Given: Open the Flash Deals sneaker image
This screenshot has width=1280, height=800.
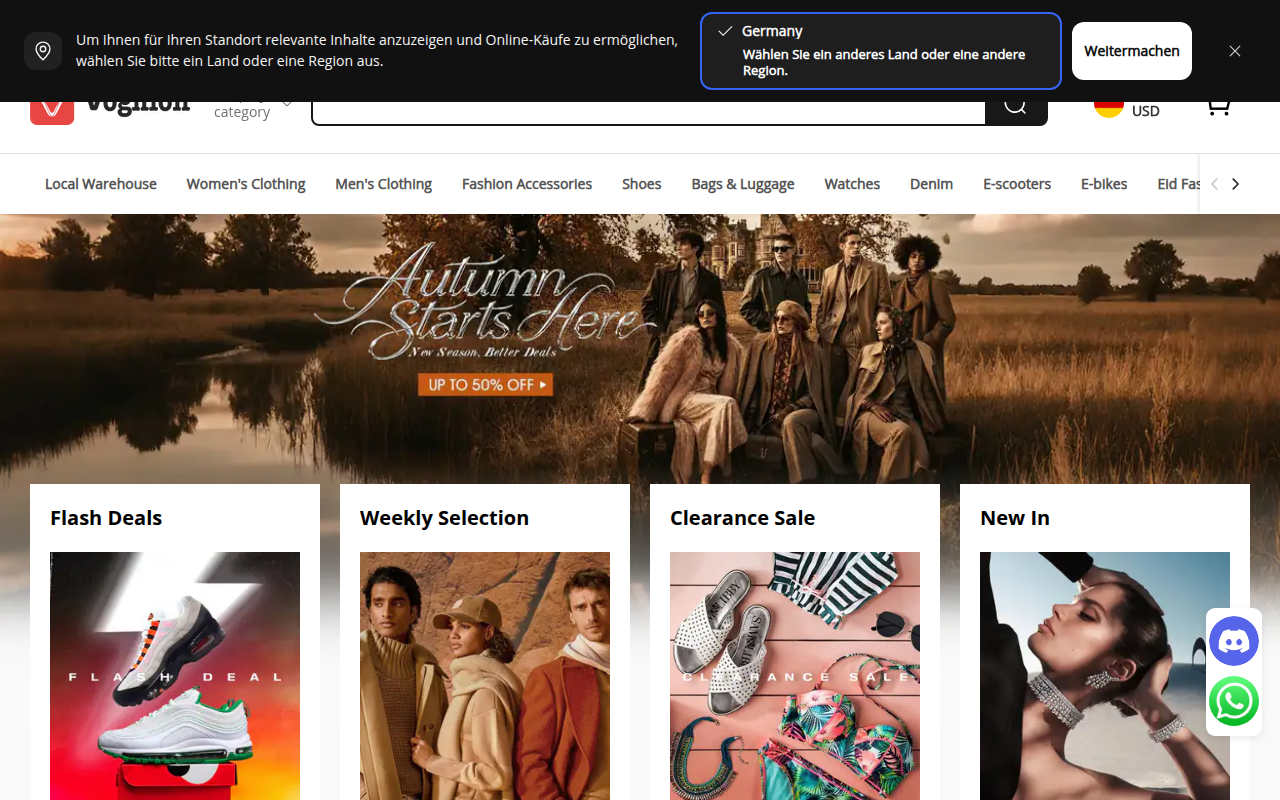Looking at the screenshot, I should [x=175, y=676].
